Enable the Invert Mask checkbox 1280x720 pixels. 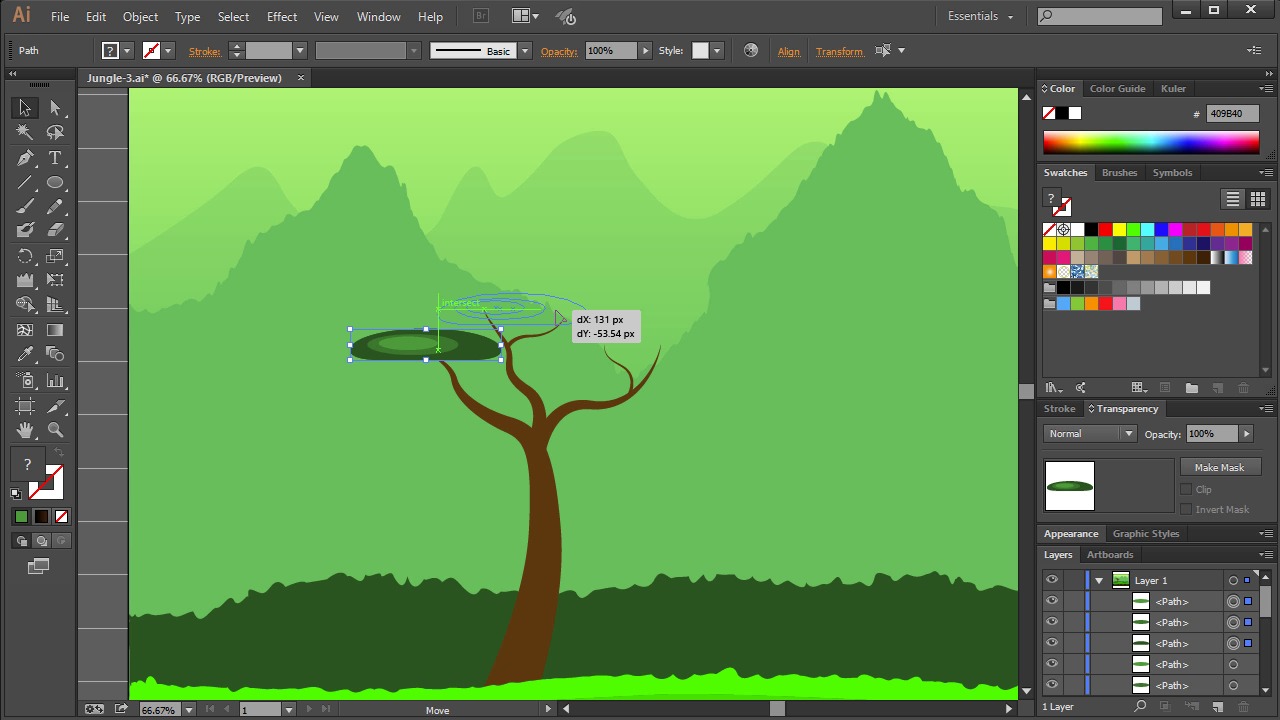1186,509
